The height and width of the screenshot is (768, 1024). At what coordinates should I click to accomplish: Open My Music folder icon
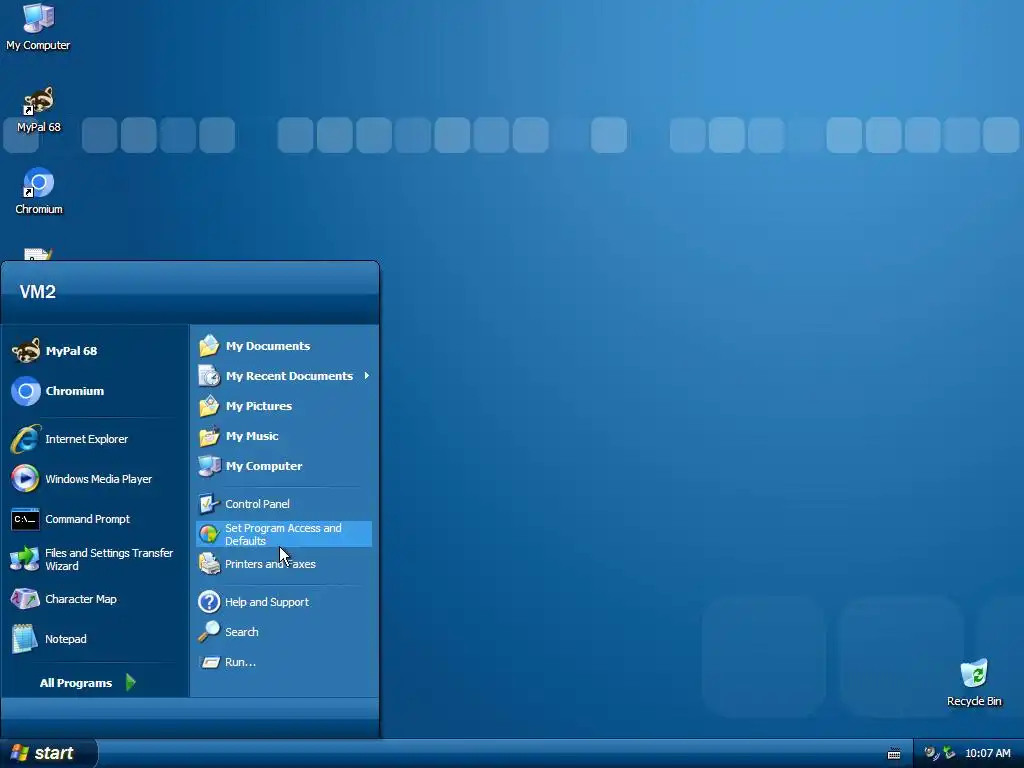point(209,436)
